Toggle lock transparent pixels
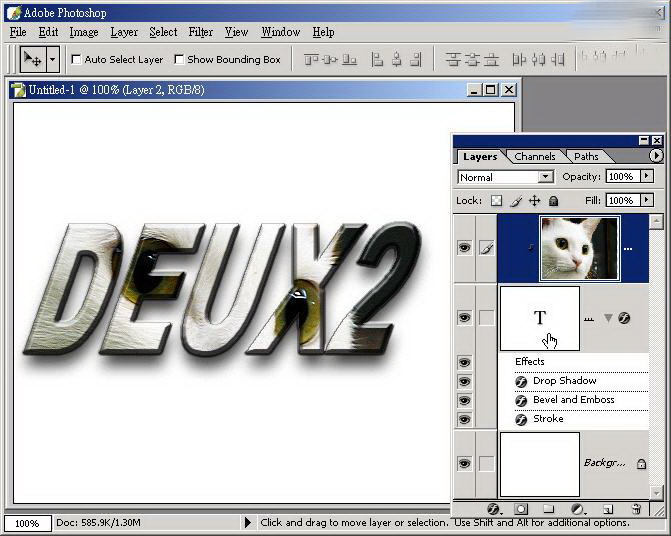This screenshot has height=536, width=671. click(496, 201)
